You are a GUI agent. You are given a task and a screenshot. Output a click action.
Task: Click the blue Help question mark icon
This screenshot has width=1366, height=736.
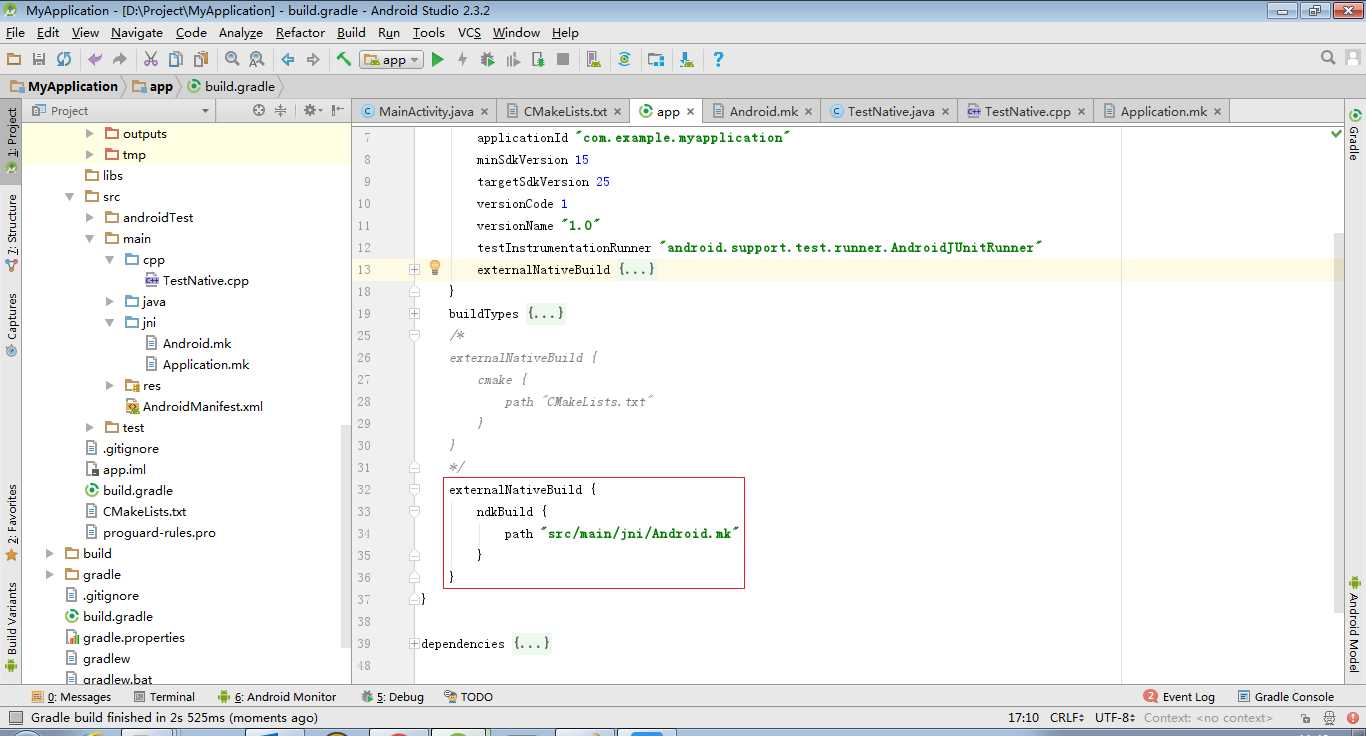[x=718, y=59]
